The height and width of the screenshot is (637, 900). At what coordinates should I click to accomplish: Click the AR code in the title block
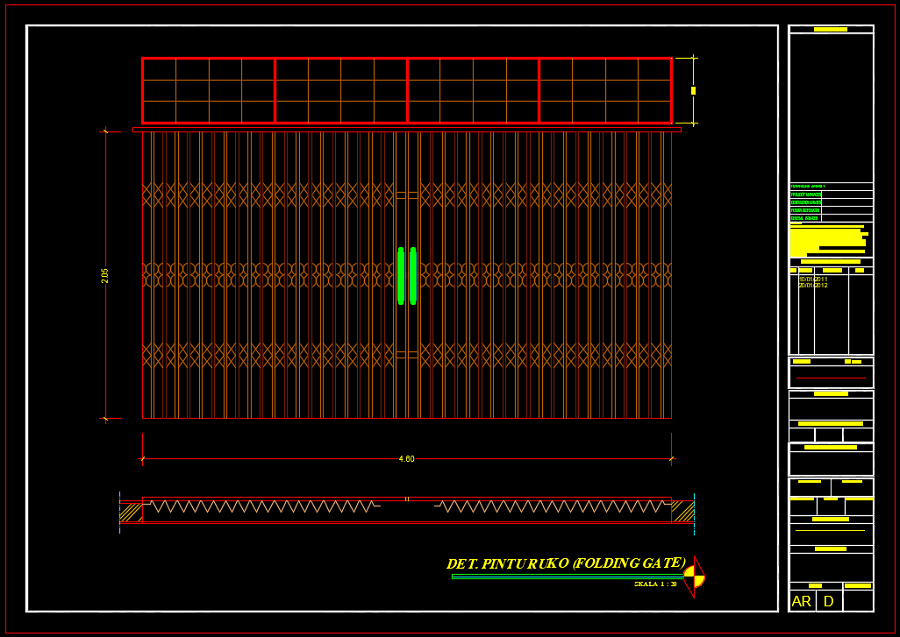pyautogui.click(x=801, y=601)
